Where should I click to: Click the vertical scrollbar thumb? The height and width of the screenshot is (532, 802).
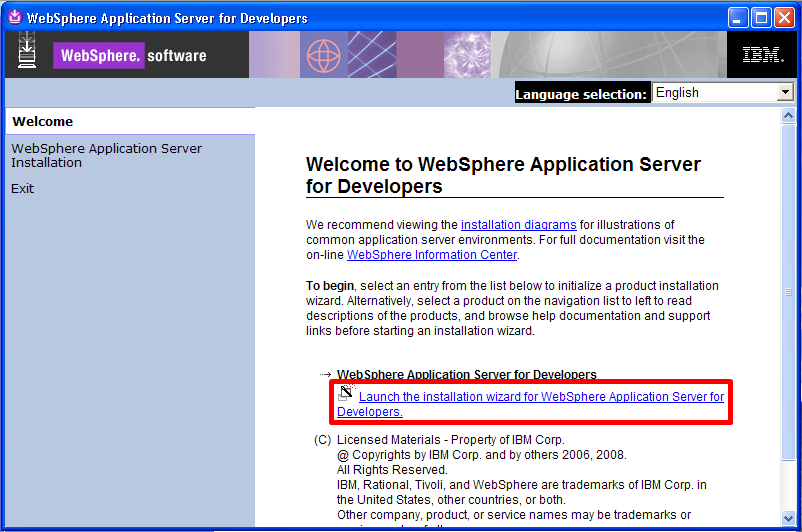(x=788, y=292)
